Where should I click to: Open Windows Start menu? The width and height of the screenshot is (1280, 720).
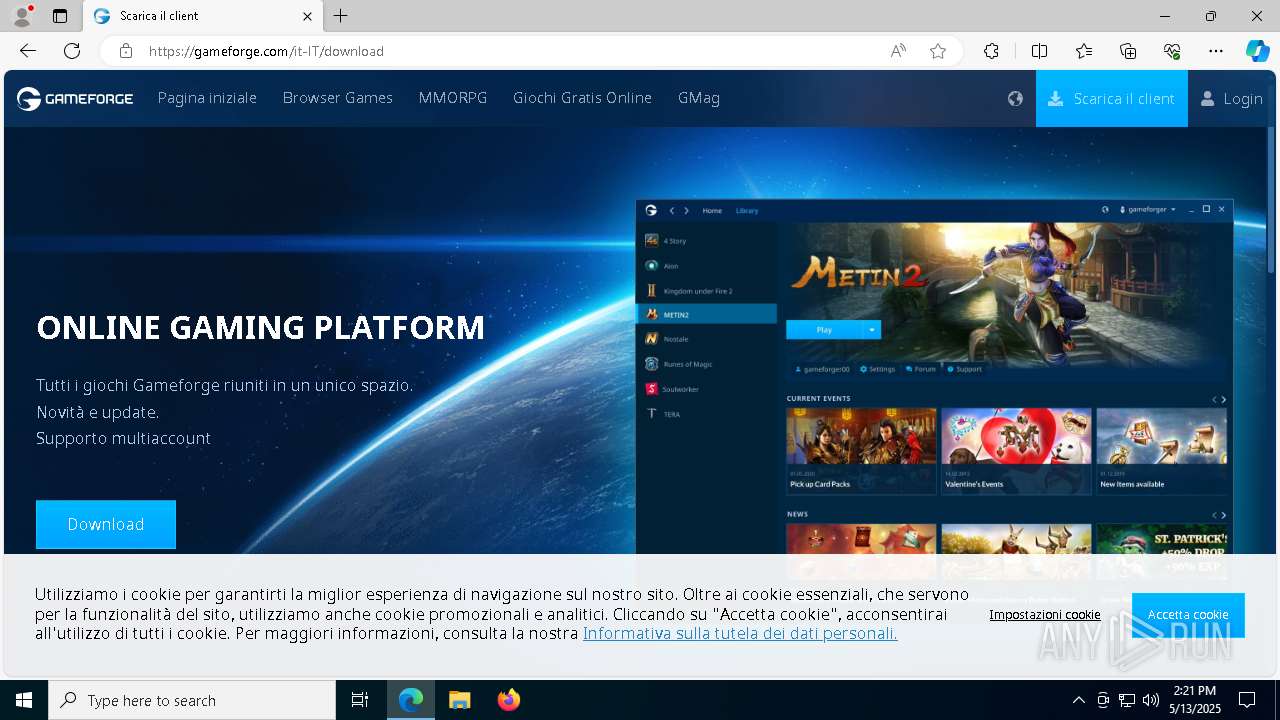tap(24, 700)
